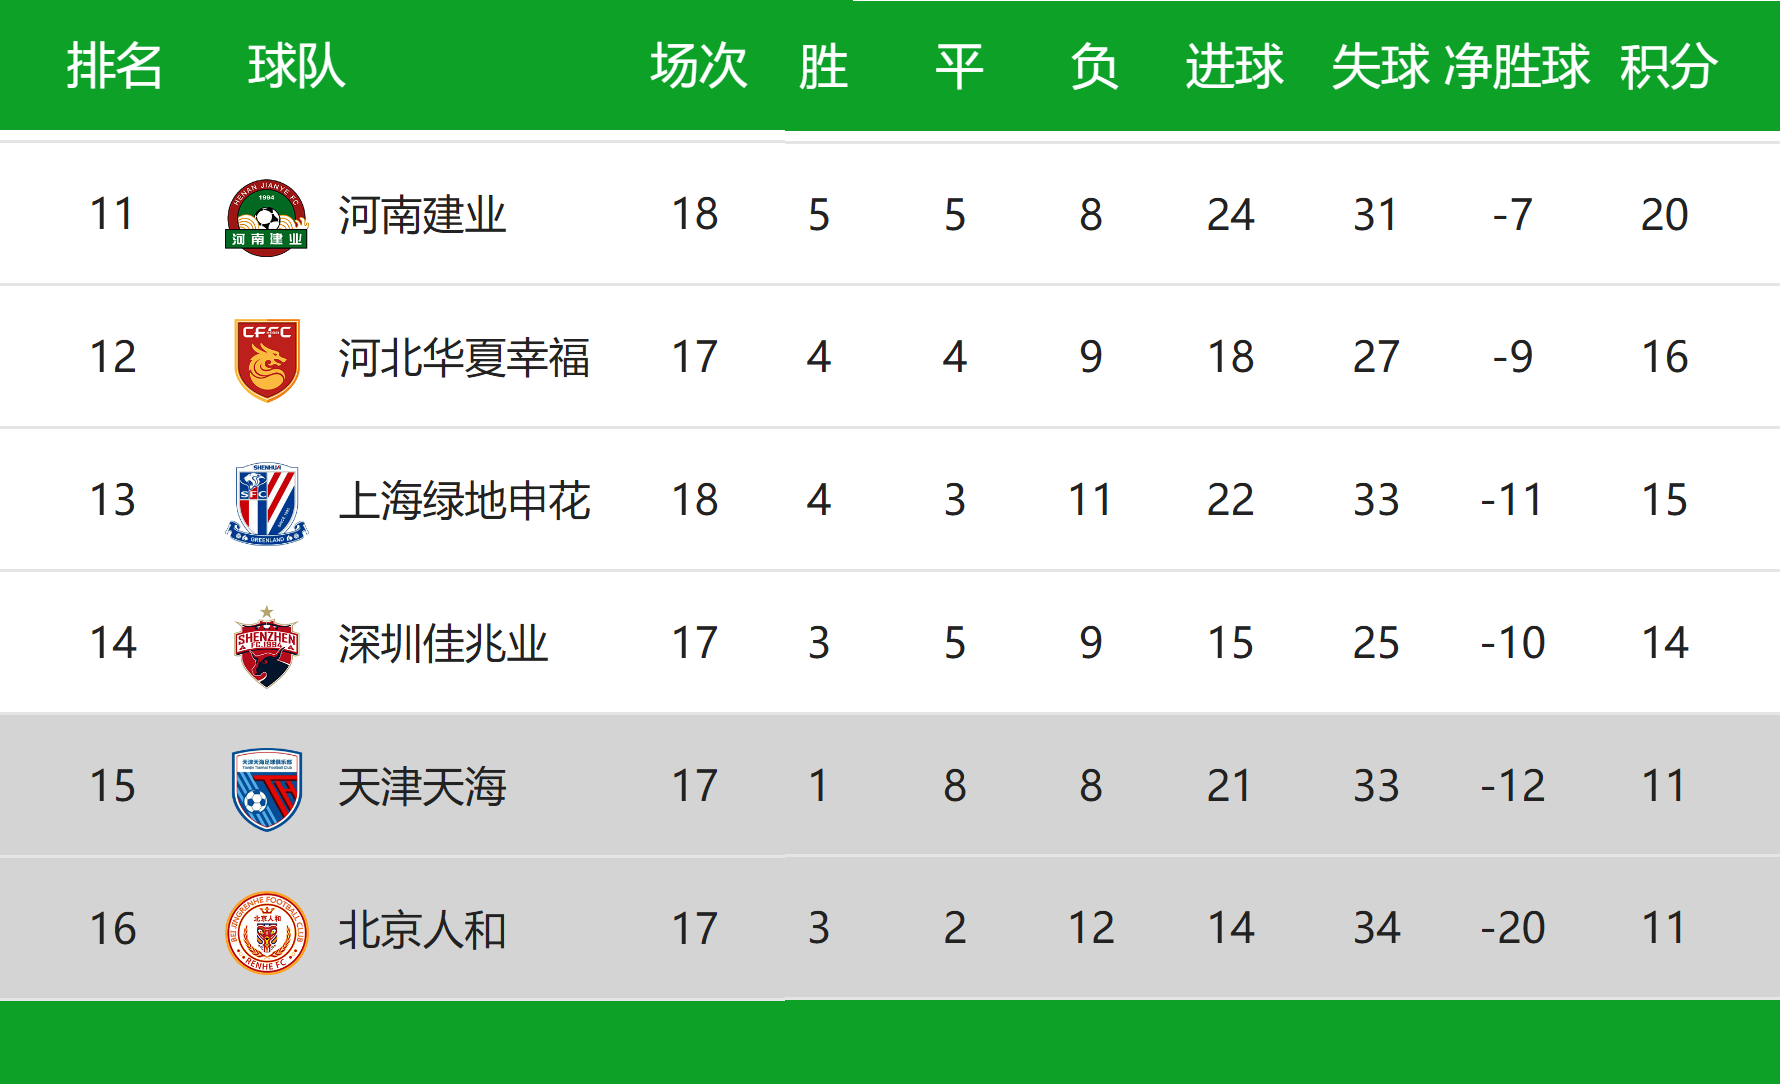
Task: Sort by the 积分 column header
Action: pos(1668,66)
